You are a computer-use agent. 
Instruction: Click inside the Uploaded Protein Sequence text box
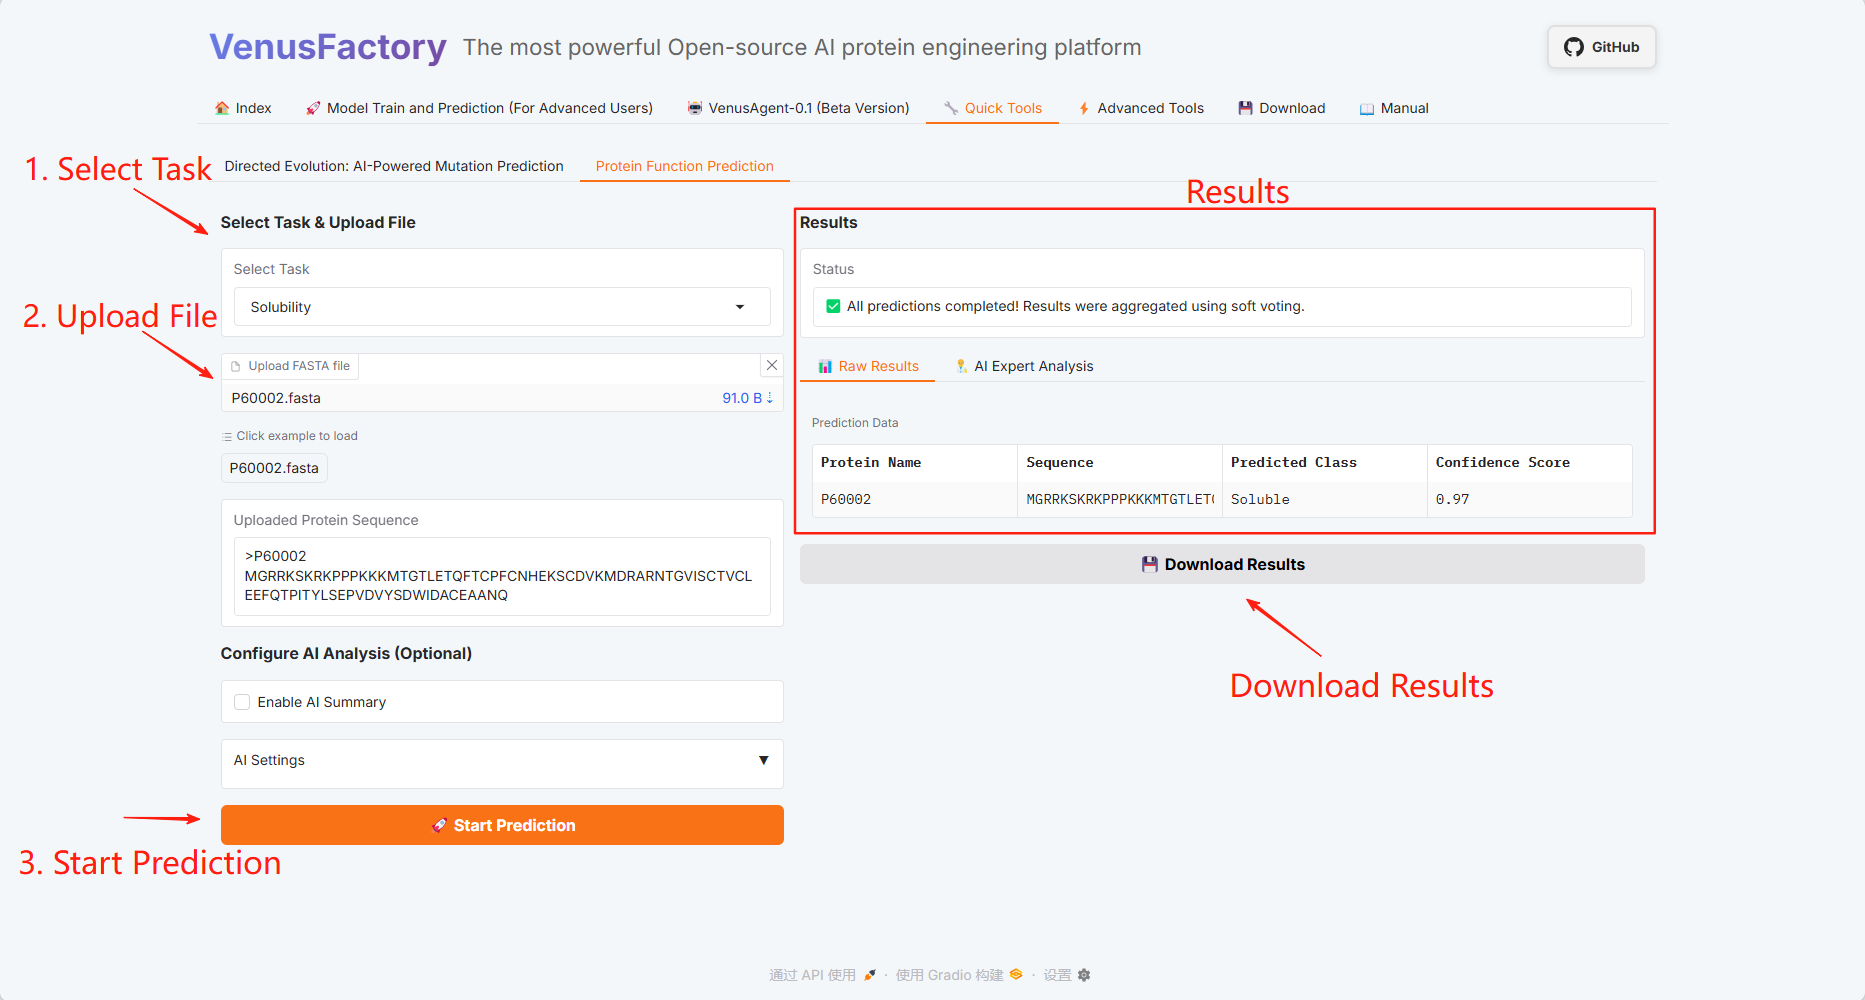[501, 576]
